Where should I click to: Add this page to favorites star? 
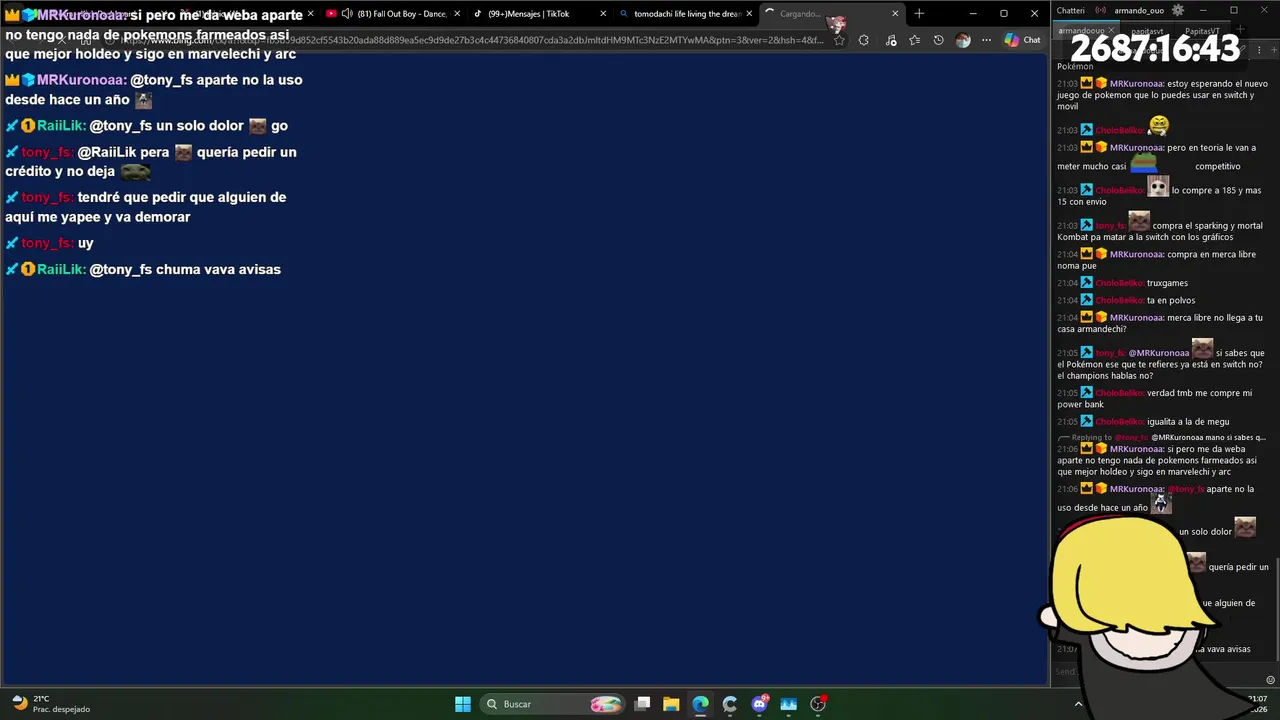pos(839,40)
